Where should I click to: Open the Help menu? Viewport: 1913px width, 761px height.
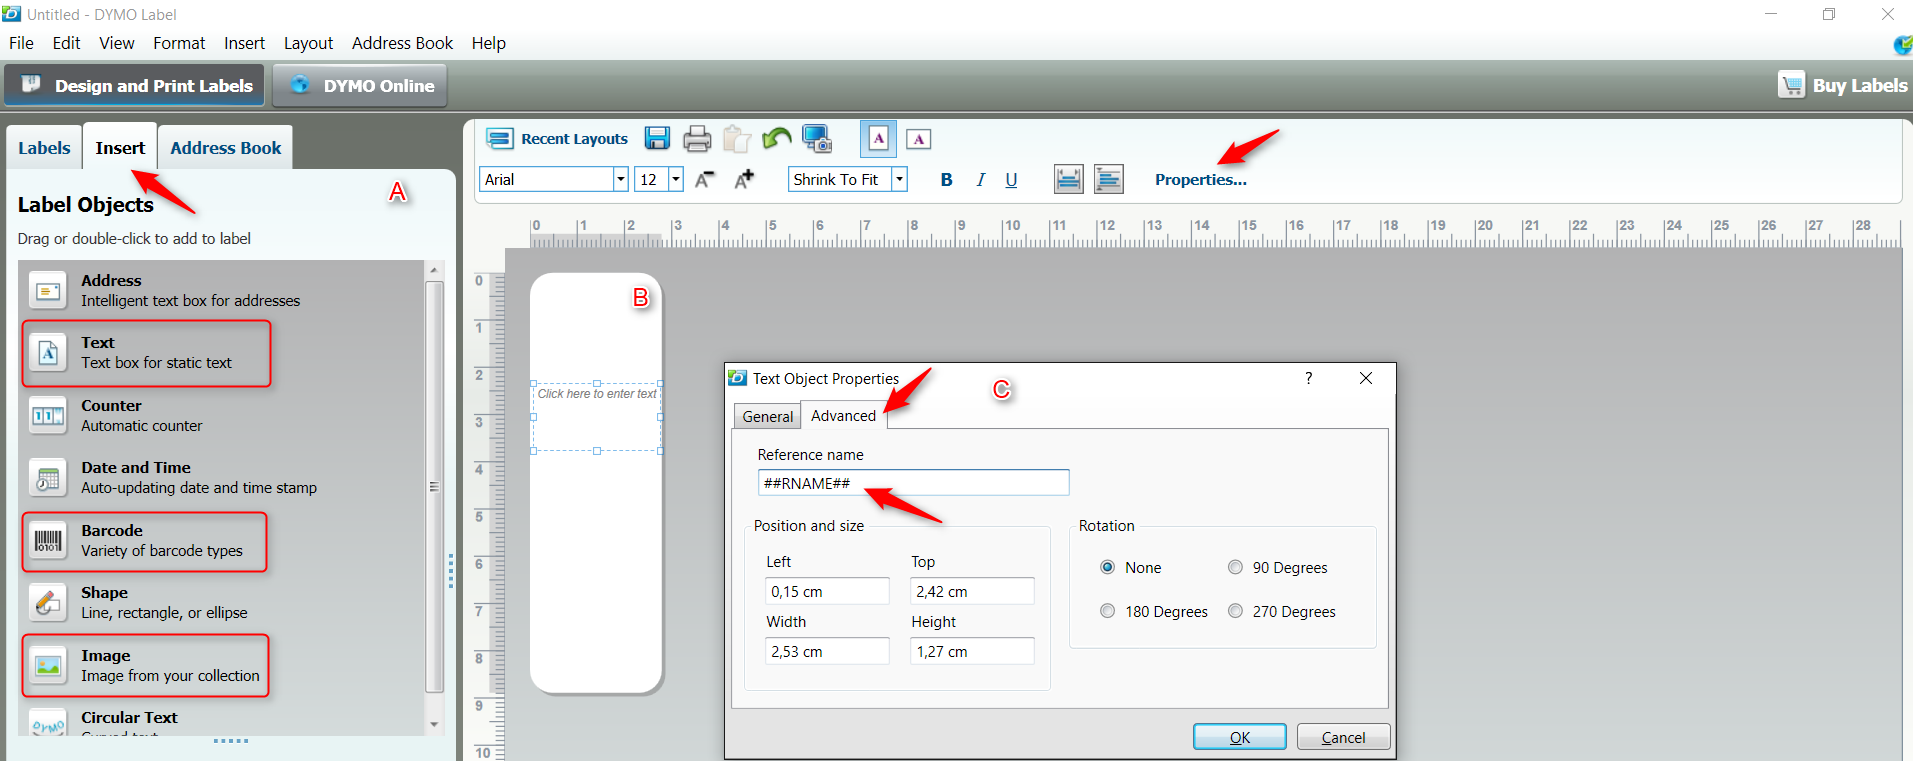click(489, 43)
